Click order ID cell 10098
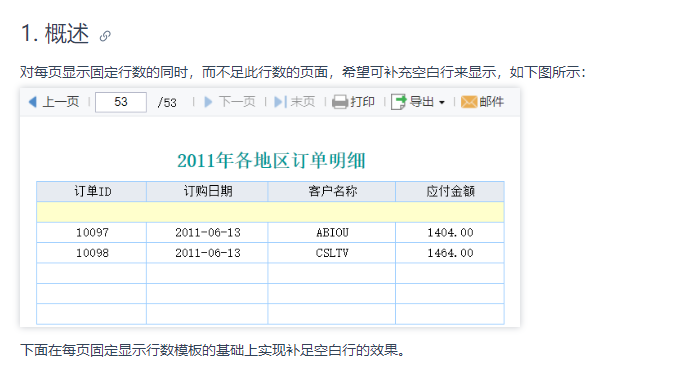This screenshot has height=368, width=691. click(92, 253)
